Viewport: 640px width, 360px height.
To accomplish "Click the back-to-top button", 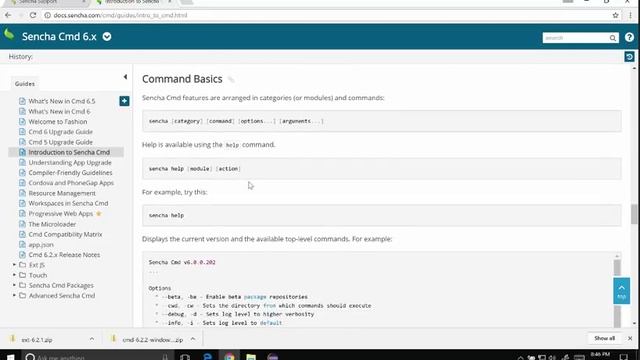I will tap(621, 291).
